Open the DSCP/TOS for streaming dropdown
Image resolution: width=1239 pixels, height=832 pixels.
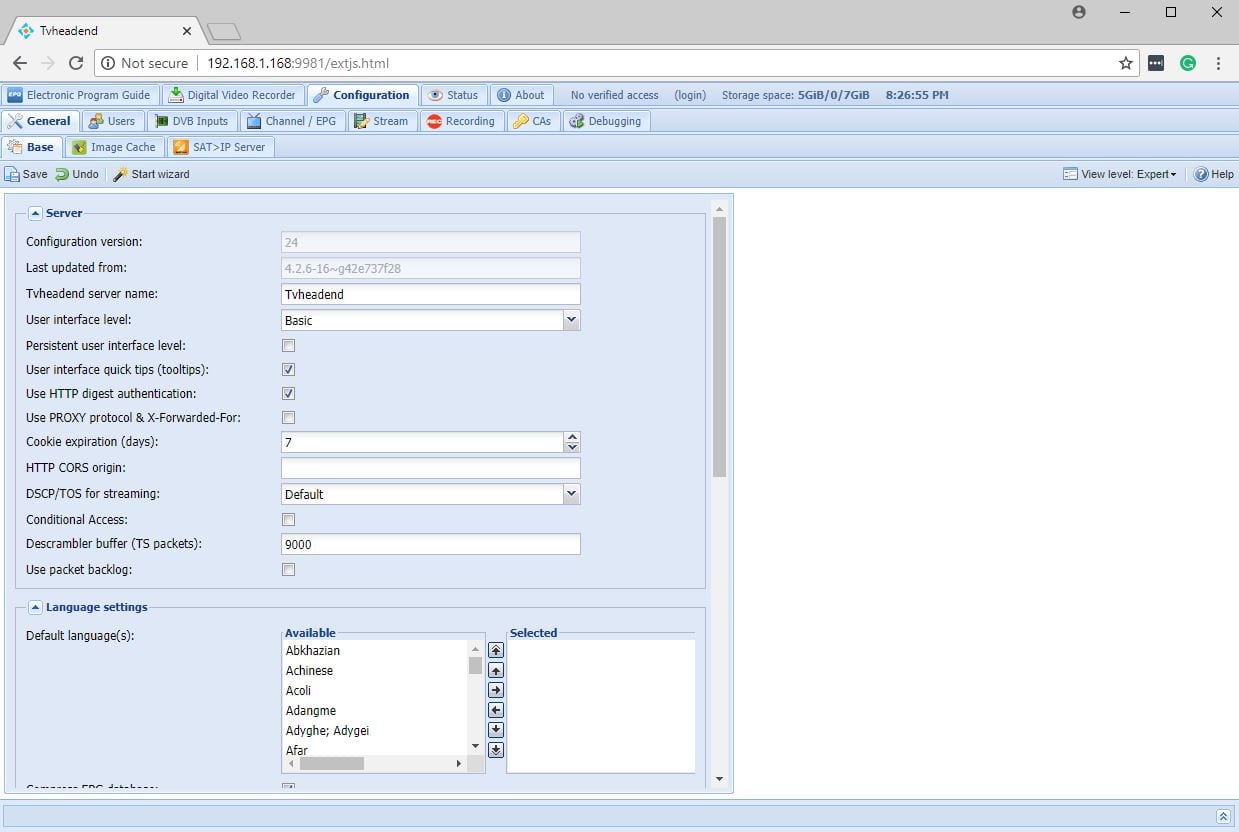pos(571,494)
